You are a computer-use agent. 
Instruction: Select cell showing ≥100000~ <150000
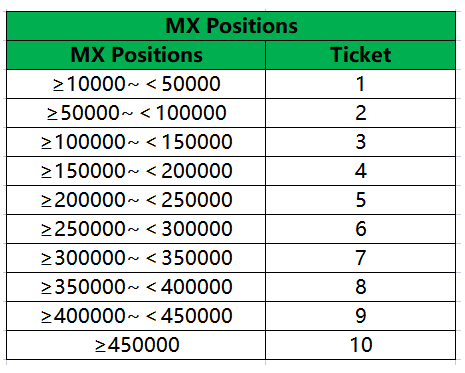[x=136, y=142]
